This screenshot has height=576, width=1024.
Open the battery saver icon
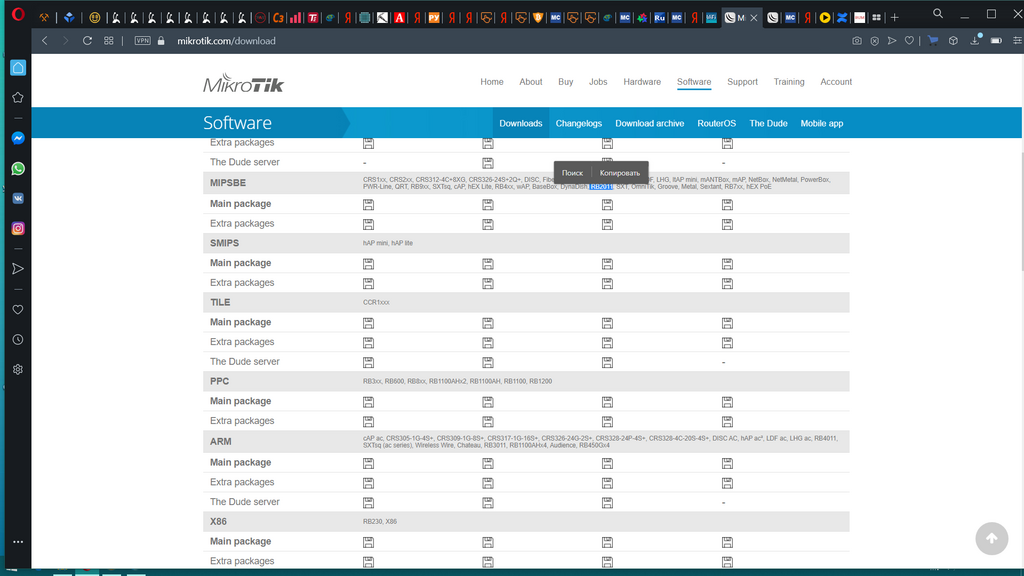coord(996,40)
